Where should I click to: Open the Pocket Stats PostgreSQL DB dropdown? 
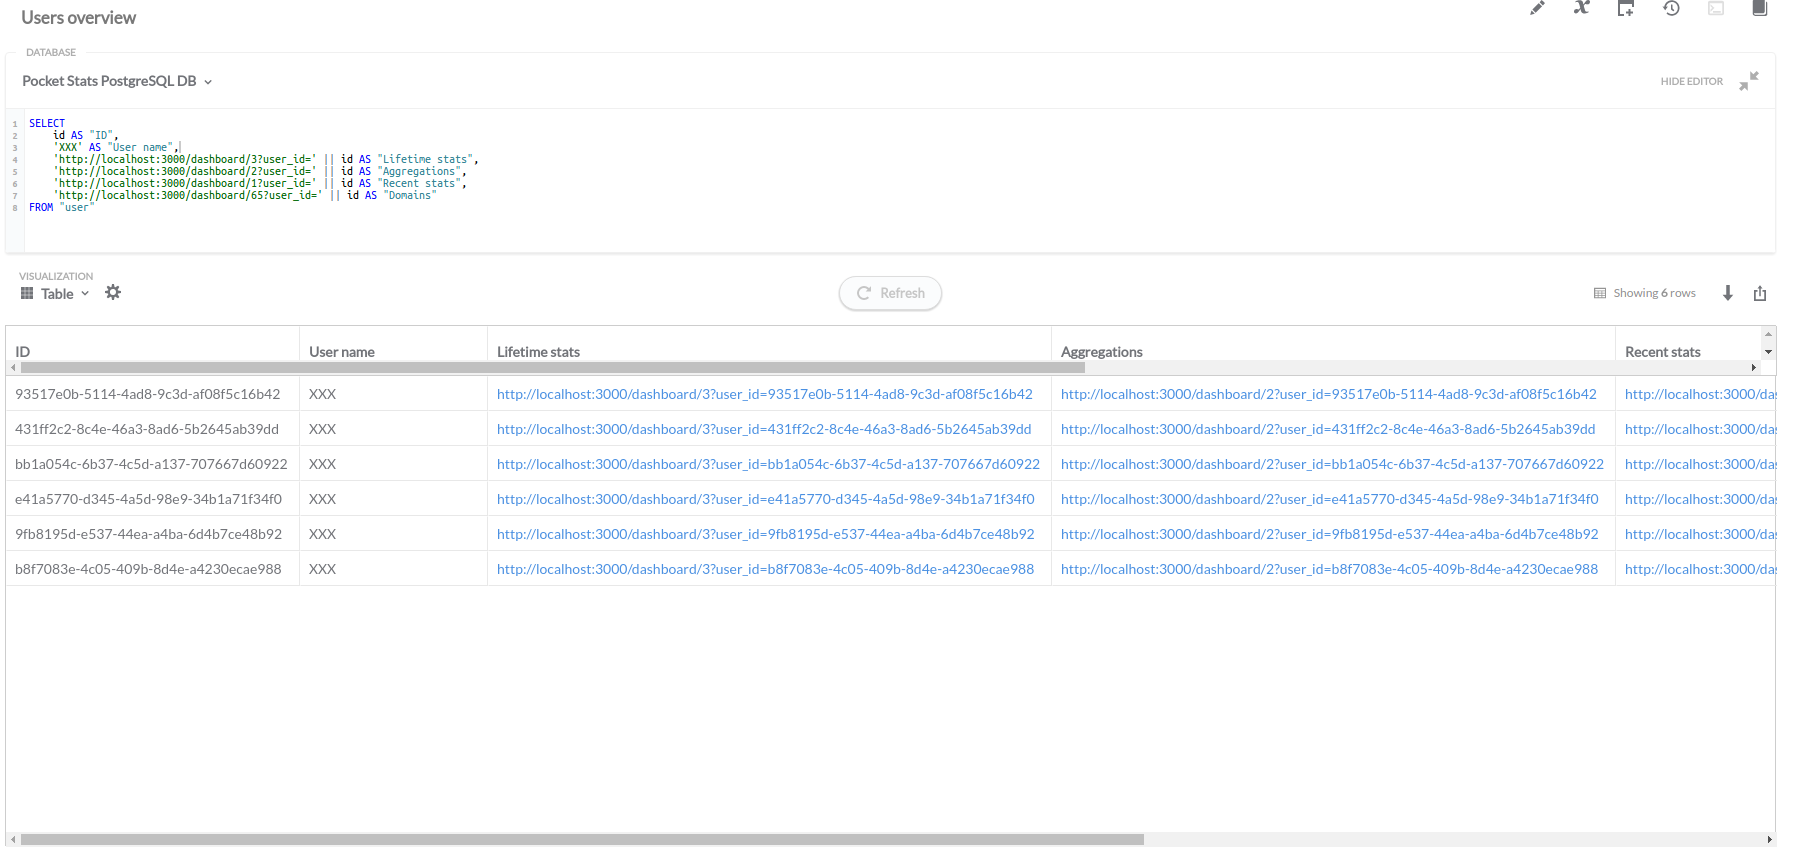coord(117,81)
